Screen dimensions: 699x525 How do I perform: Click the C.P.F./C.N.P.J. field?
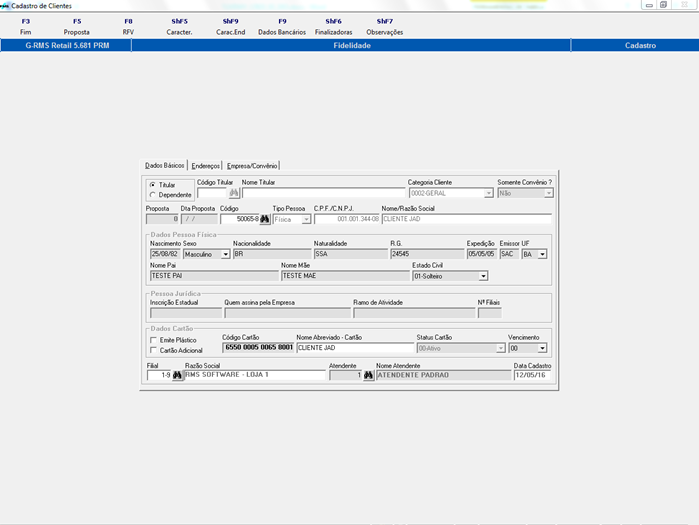[x=347, y=219]
